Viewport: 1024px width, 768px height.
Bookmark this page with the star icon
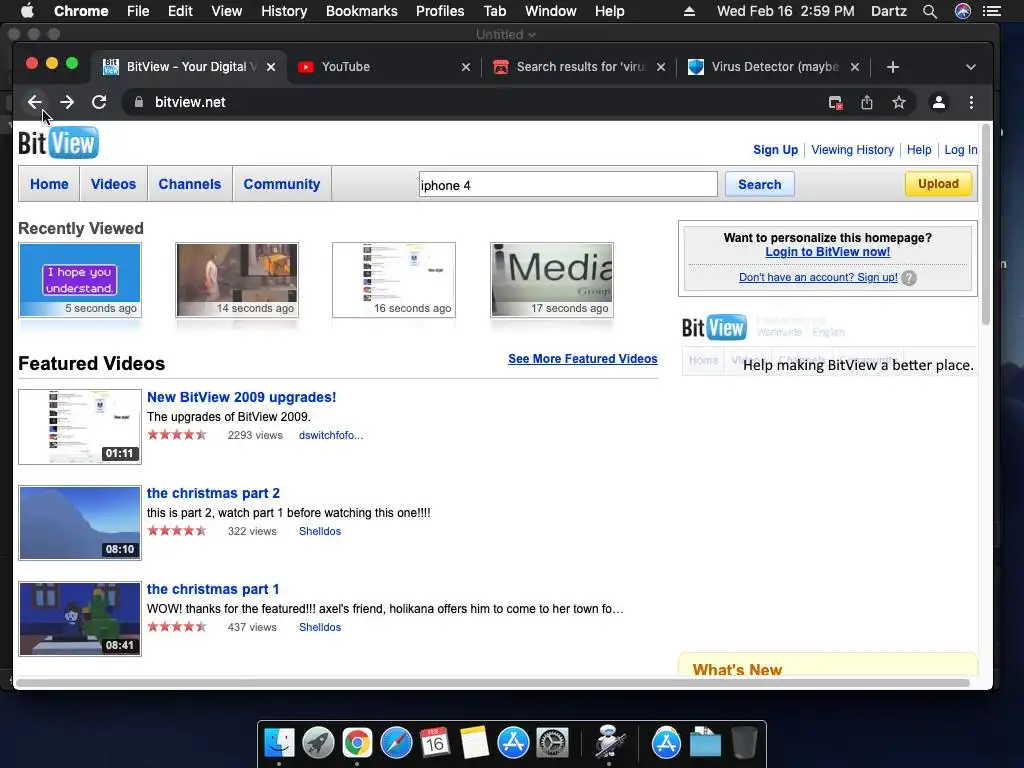click(899, 103)
